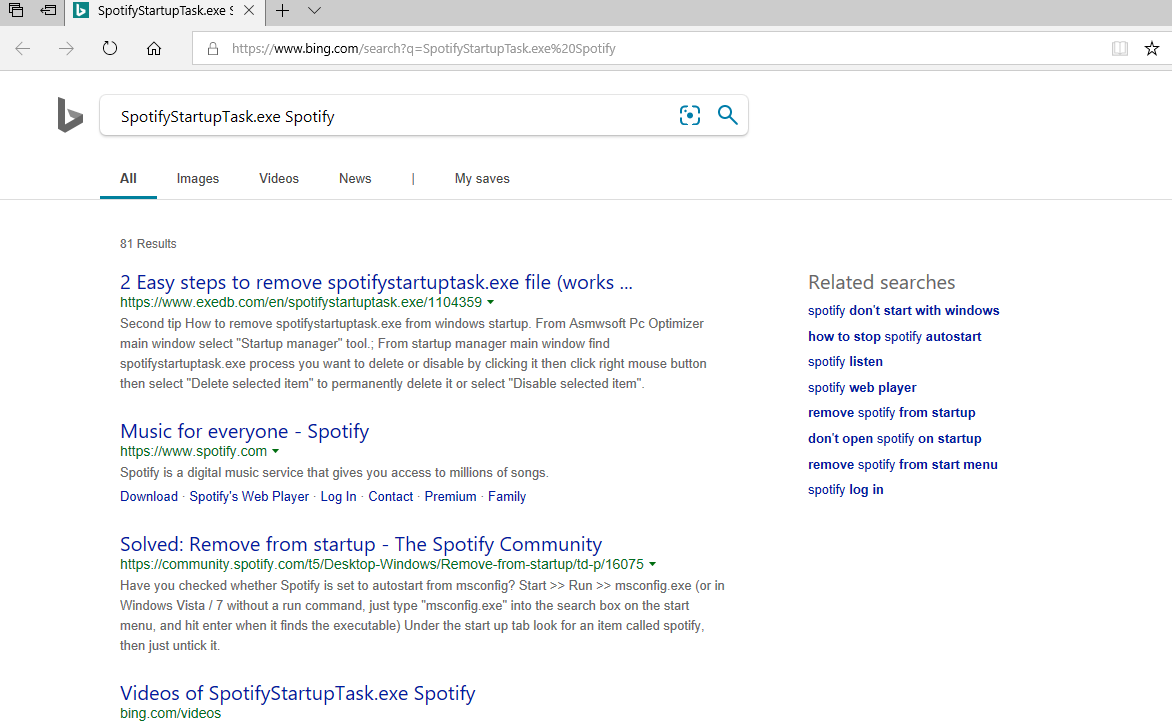Expand dropdown arrow next to community.spotify.com URL
Screen dimensions: 1172x721
point(653,564)
